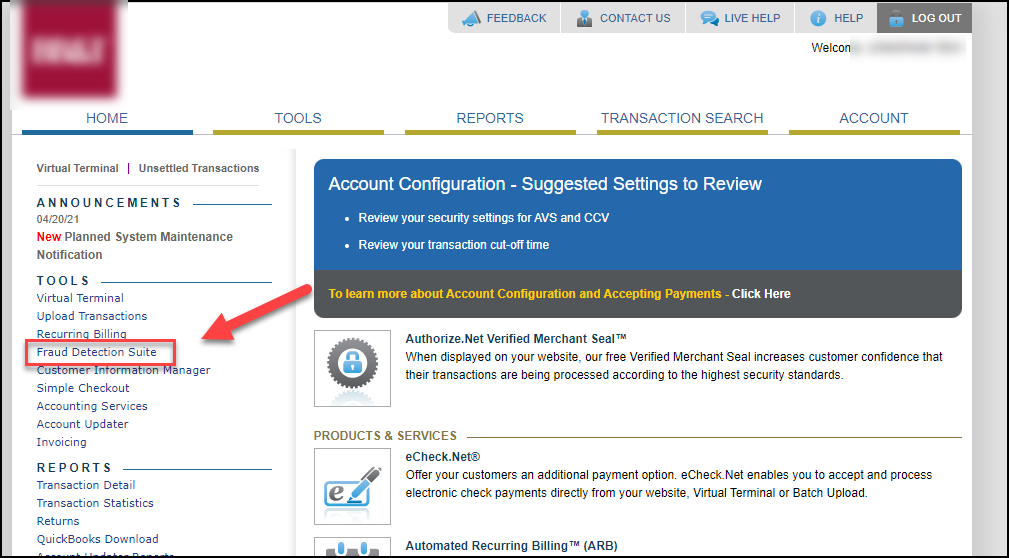Open Live Help chat bubble icon

tap(710, 19)
